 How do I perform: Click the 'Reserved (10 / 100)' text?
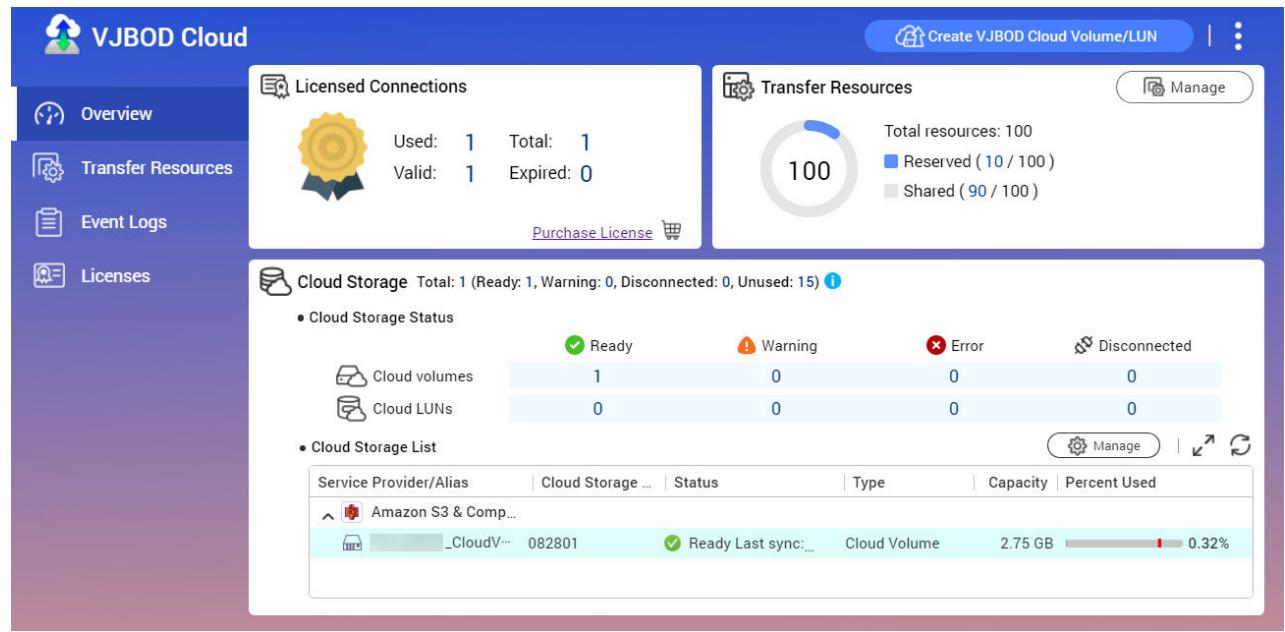pos(980,162)
